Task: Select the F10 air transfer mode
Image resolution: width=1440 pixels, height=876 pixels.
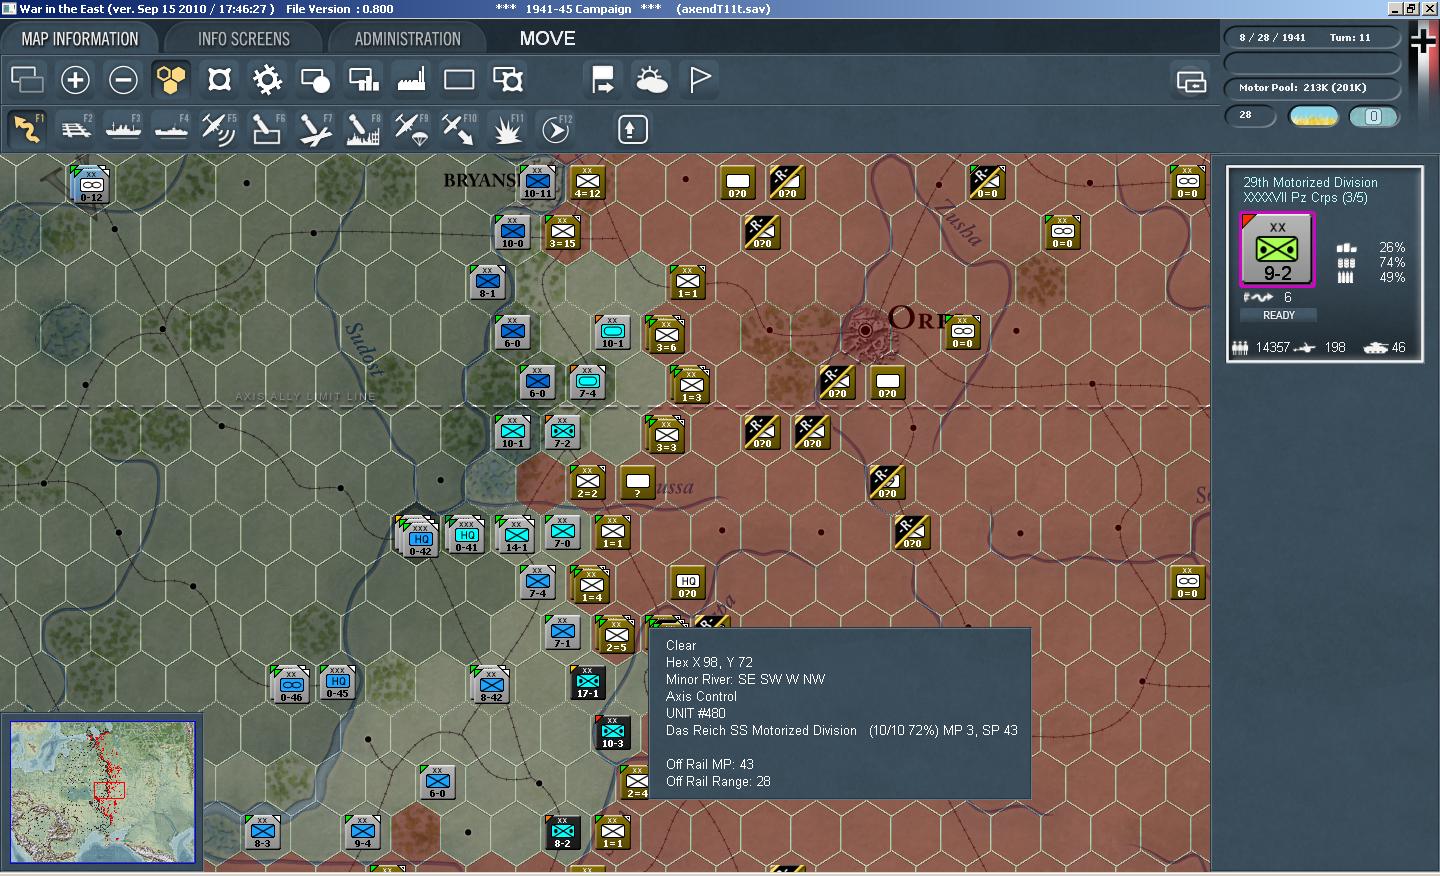Action: [459, 129]
